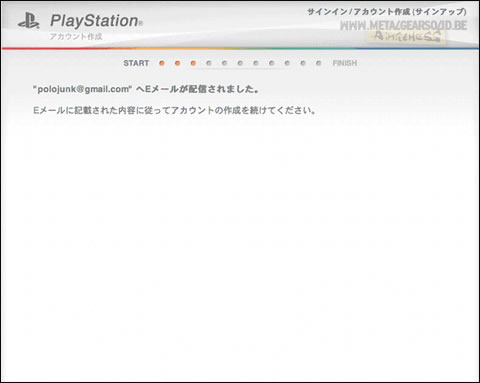Click the PlayStation wordmark in header
480x383 pixels.
point(97,21)
